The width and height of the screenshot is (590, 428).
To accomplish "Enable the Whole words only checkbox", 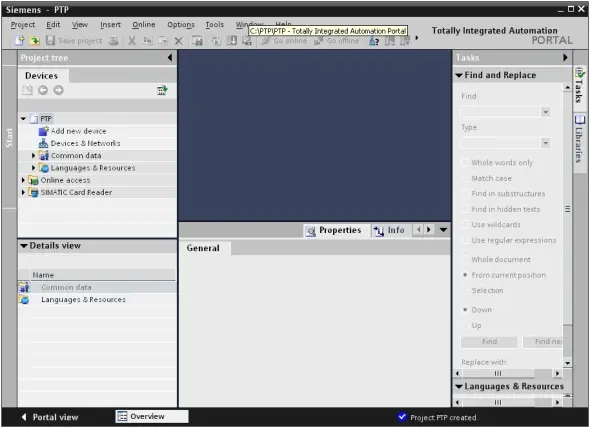I will 465,163.
